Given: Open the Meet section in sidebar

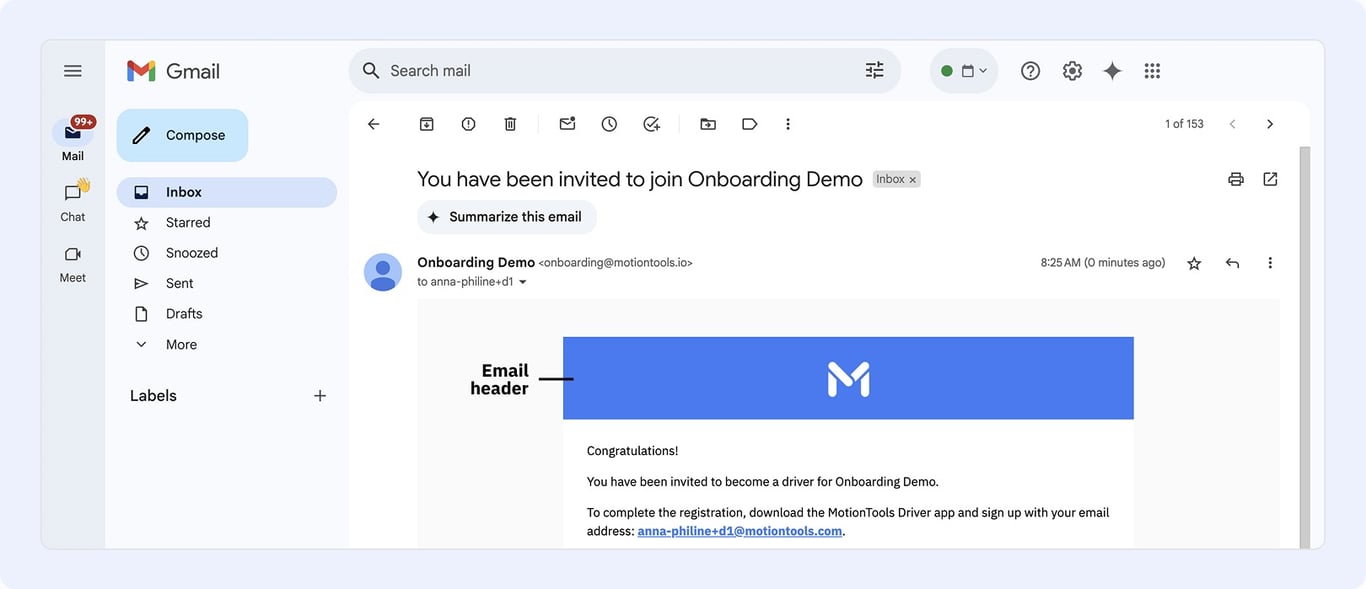Looking at the screenshot, I should coord(73,264).
